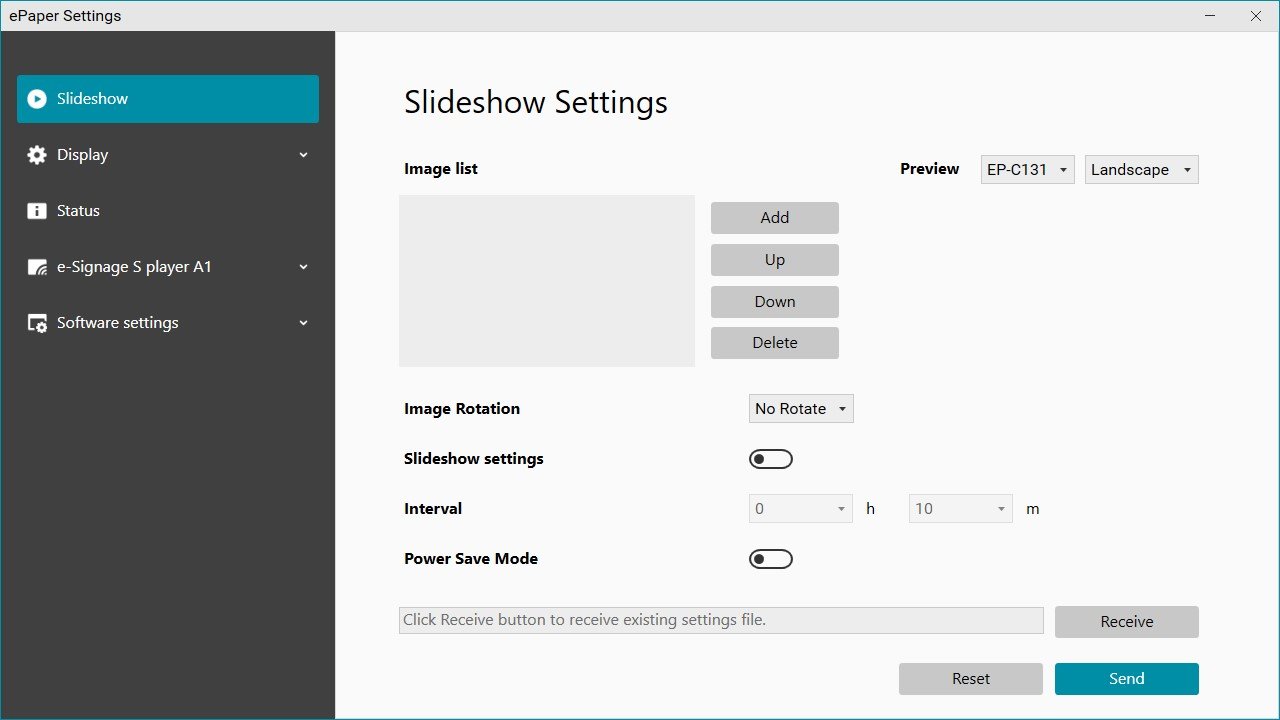Click Receive to fetch existing settings
Screen dimensions: 1280x720
coord(1126,621)
